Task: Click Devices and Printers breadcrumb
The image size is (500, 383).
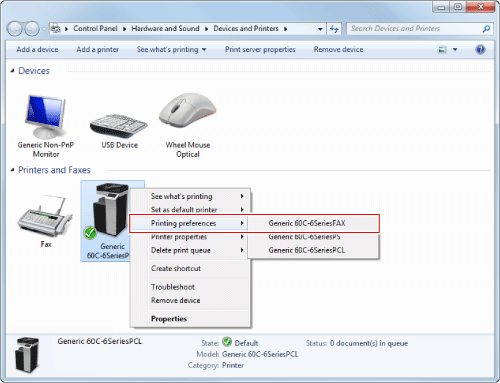Action: [x=246, y=29]
